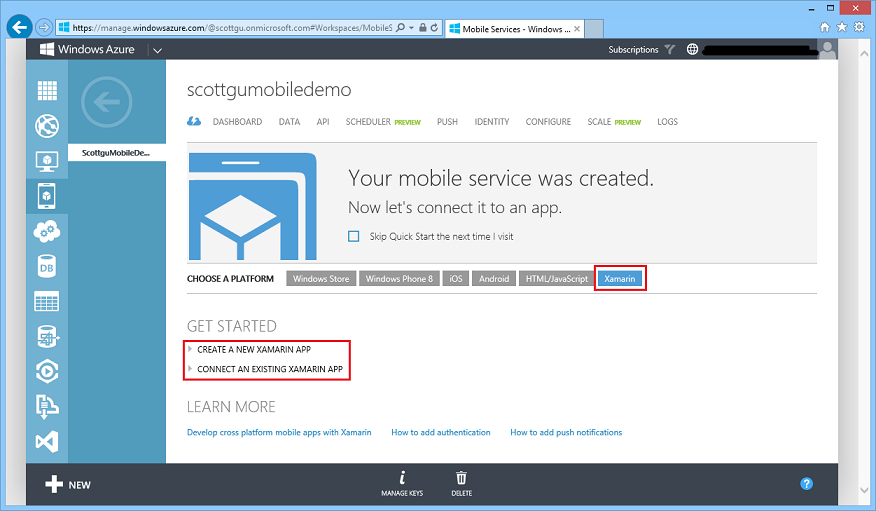Switch to the API tab
The height and width of the screenshot is (511, 876).
pyautogui.click(x=323, y=122)
